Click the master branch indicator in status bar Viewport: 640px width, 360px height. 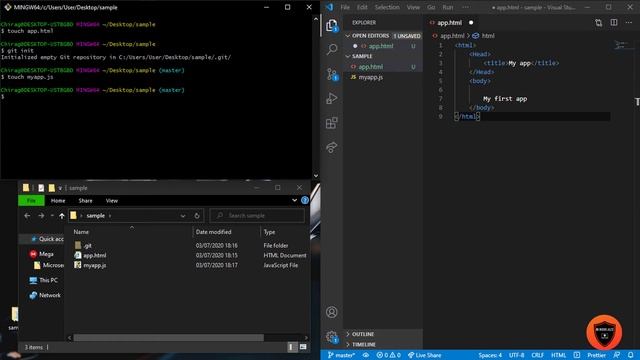(341, 355)
